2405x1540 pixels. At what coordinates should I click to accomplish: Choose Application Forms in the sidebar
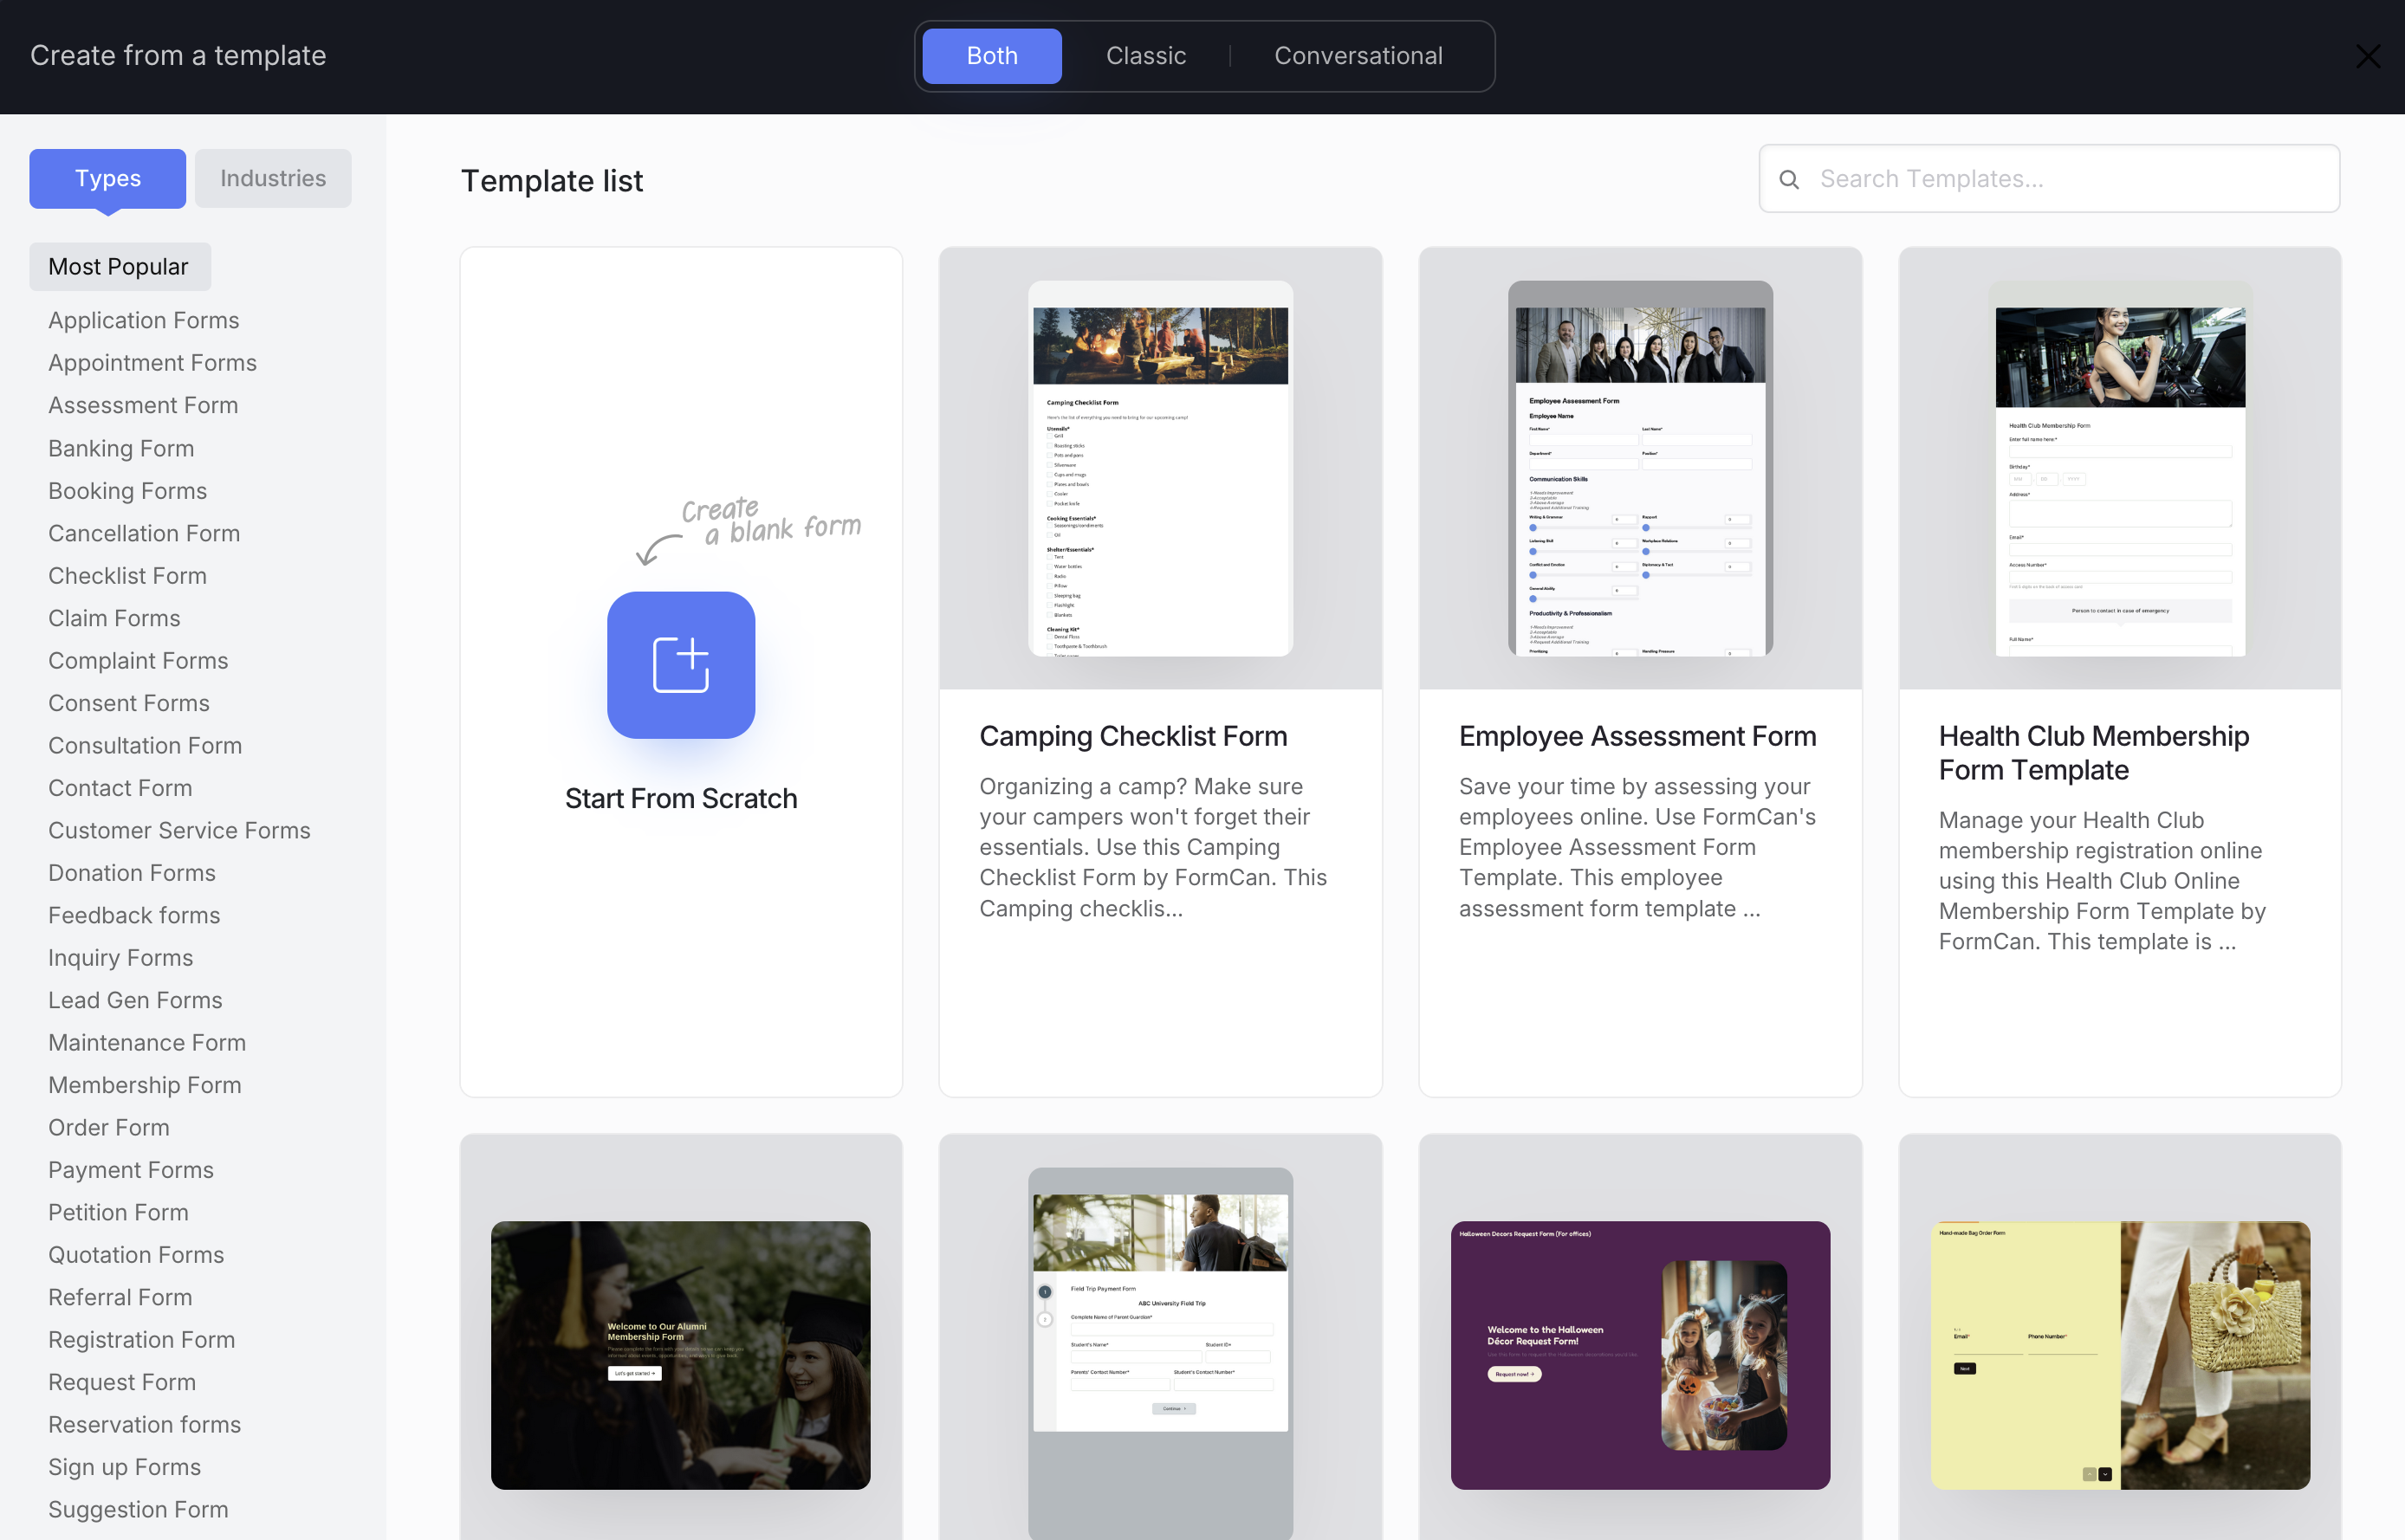(144, 320)
